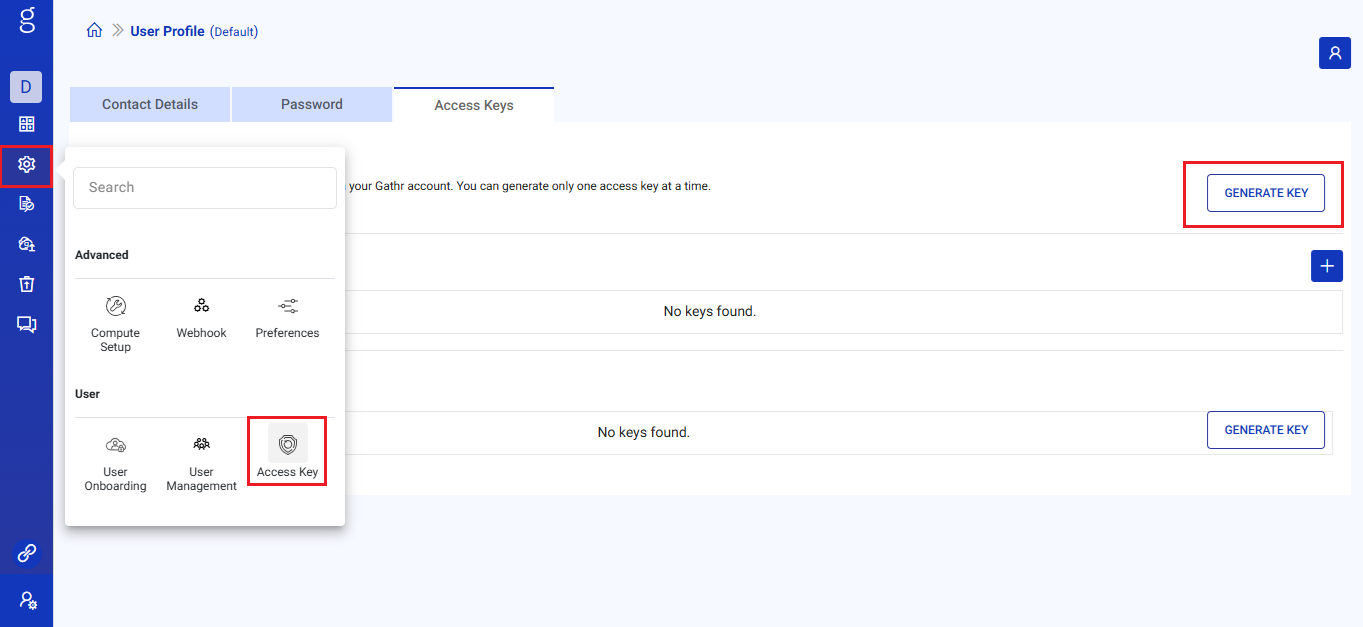The height and width of the screenshot is (627, 1363).
Task: Open Compute Setup from the settings panel
Action: point(115,322)
